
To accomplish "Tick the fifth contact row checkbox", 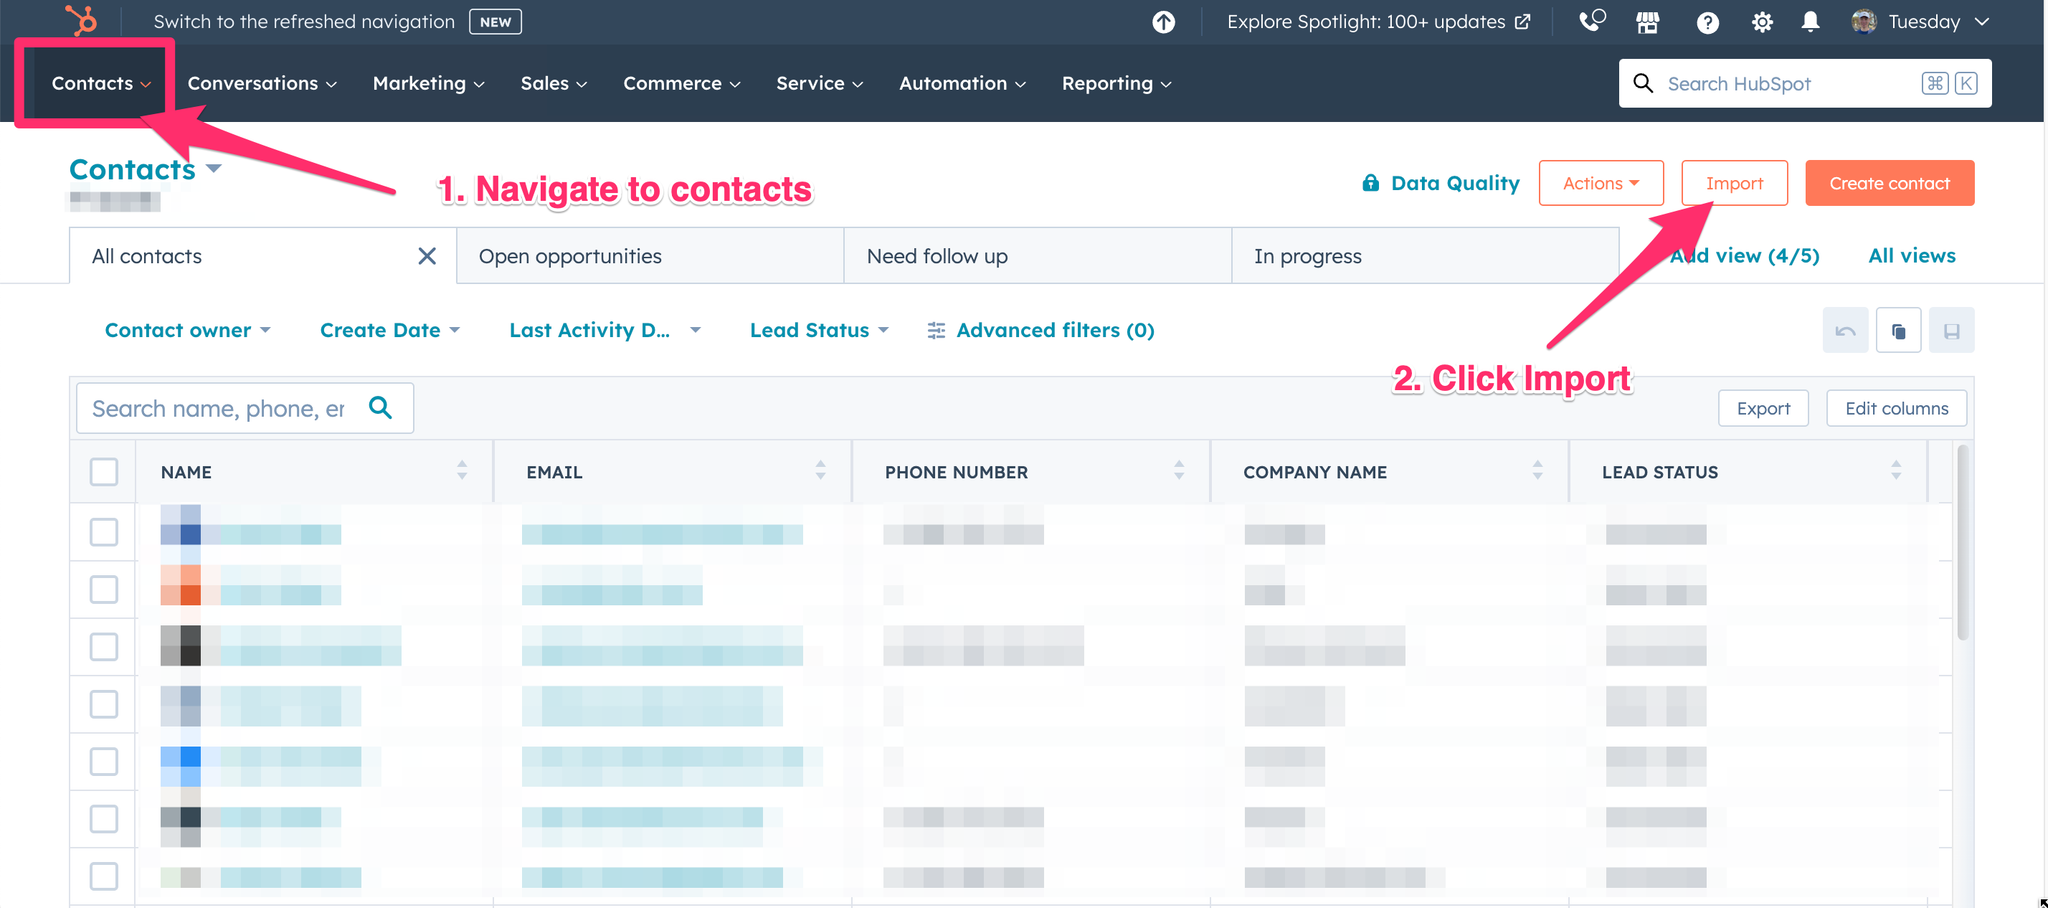I will tap(104, 761).
